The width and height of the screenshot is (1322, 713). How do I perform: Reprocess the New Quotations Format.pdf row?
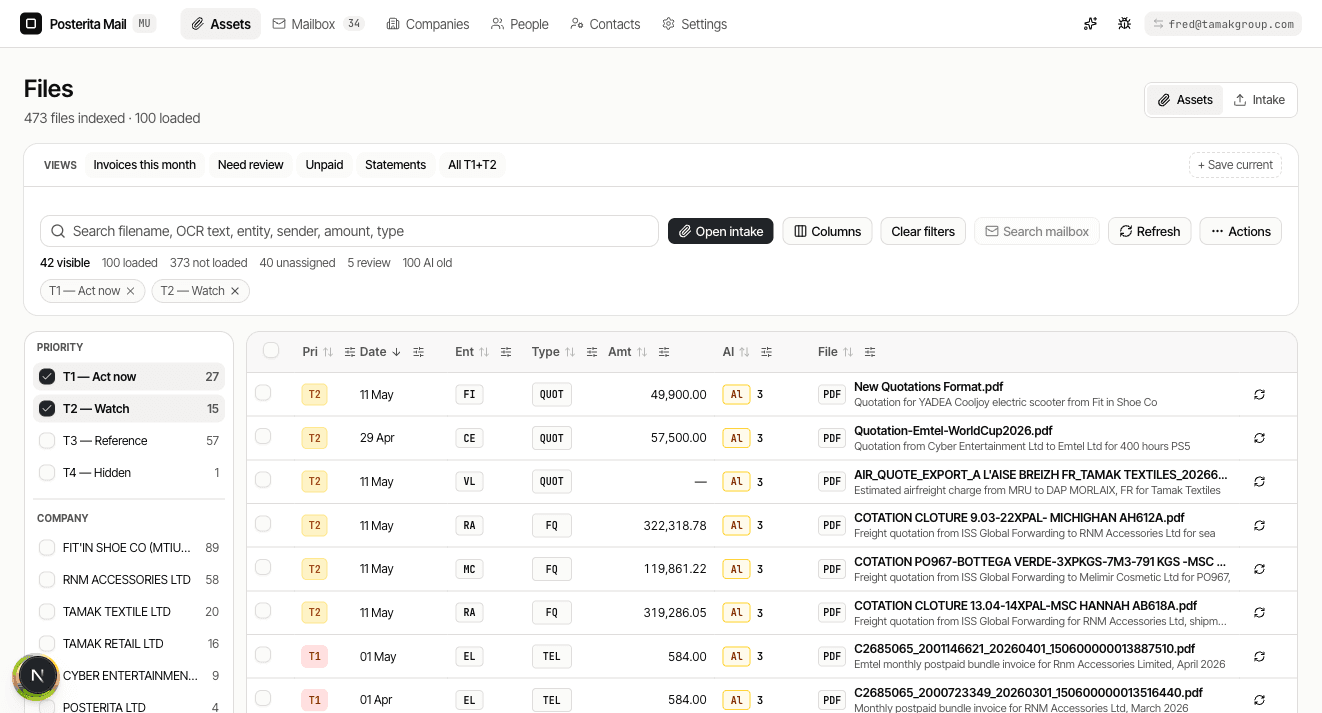(1259, 394)
